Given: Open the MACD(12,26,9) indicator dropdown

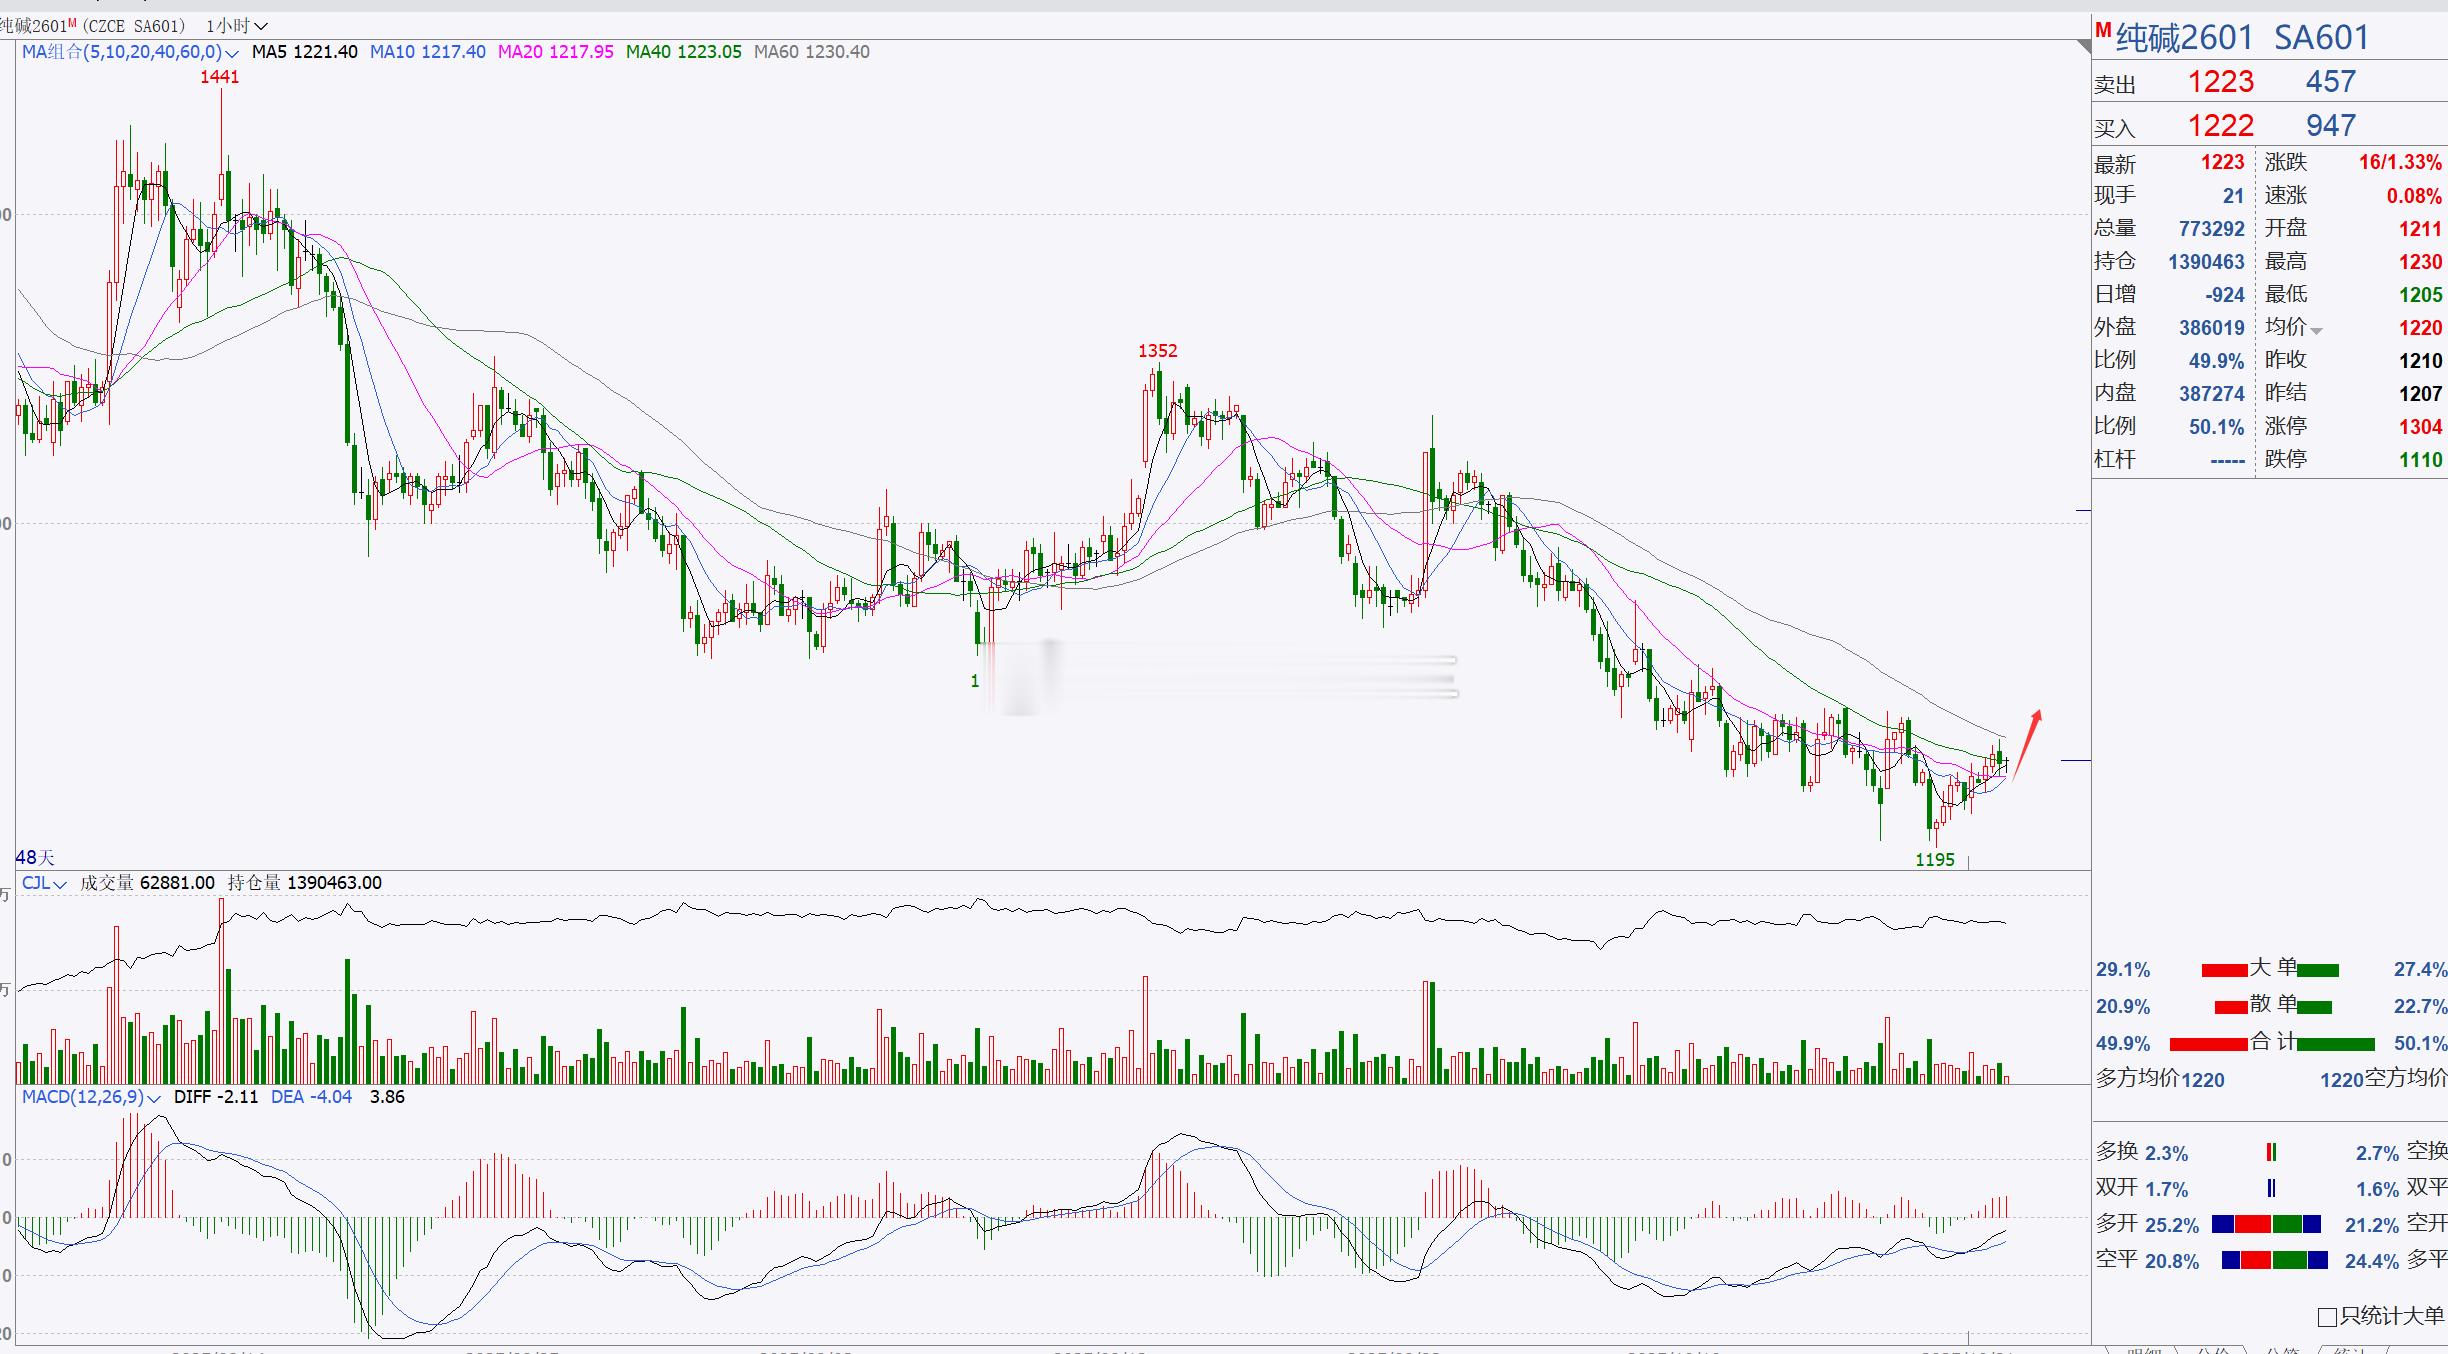Looking at the screenshot, I should pyautogui.click(x=154, y=1098).
